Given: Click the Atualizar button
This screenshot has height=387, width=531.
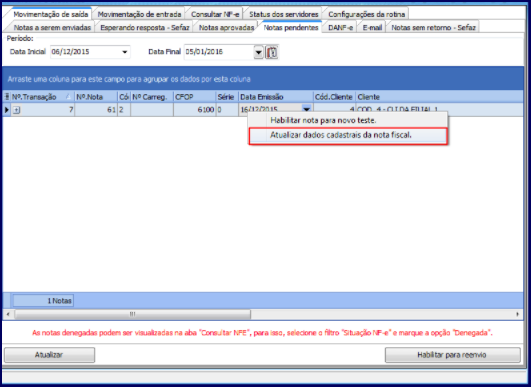Looking at the screenshot, I should (x=49, y=355).
